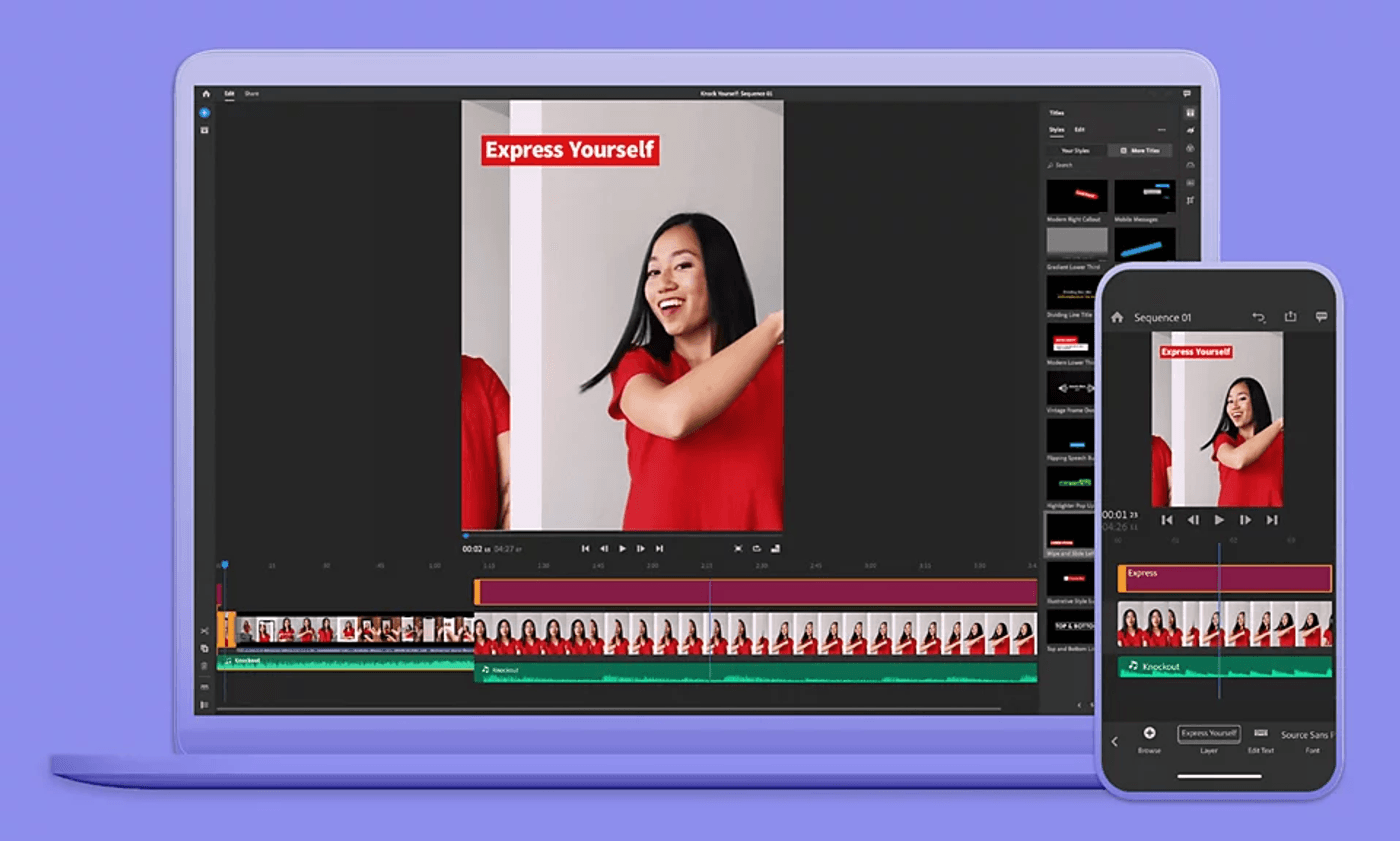Click the laptop timeline horizontal scrollbar
Viewport: 1400px width, 841px height.
click(x=610, y=709)
